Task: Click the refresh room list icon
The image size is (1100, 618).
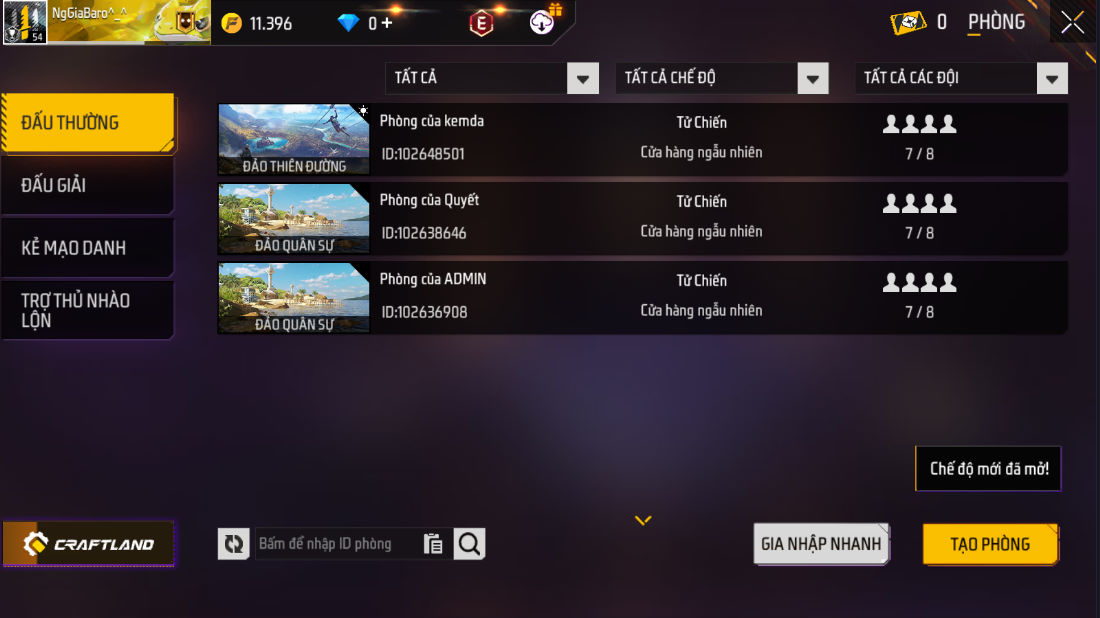Action: tap(234, 544)
